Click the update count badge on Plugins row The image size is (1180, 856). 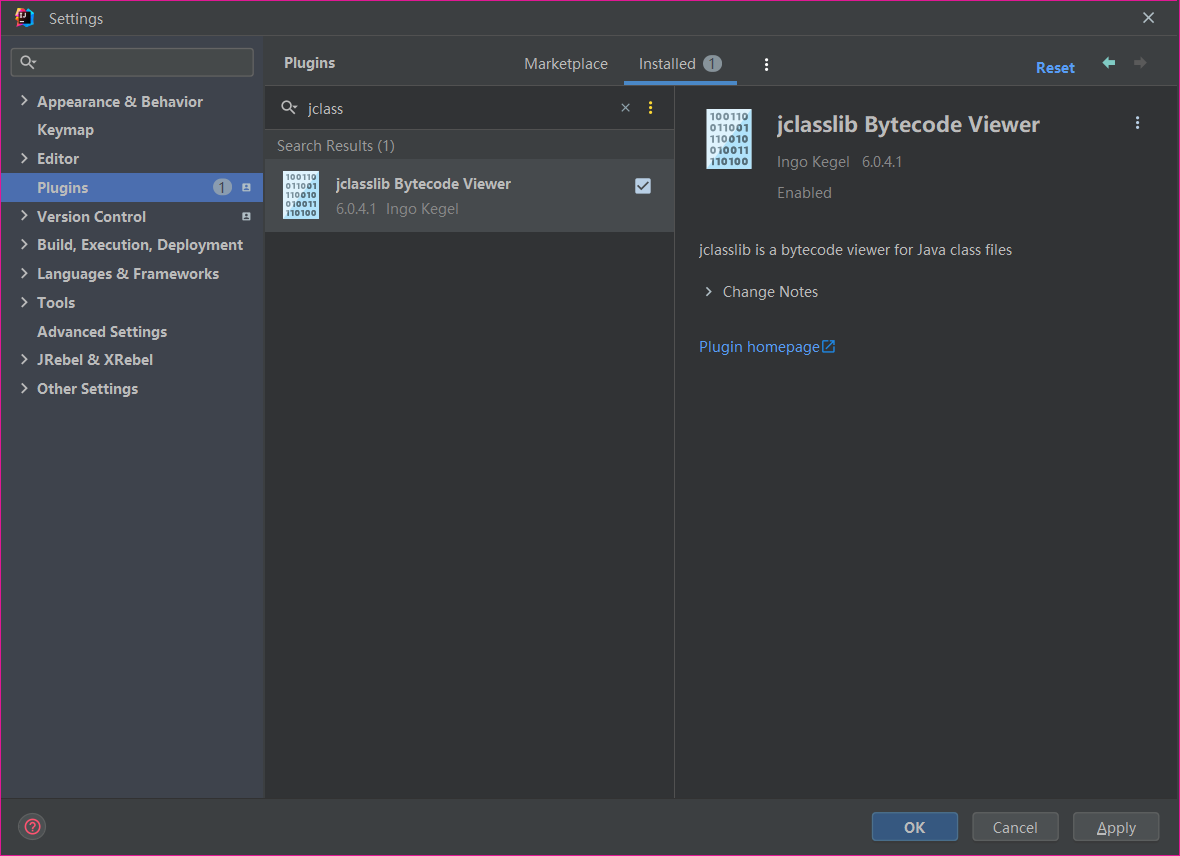point(222,187)
